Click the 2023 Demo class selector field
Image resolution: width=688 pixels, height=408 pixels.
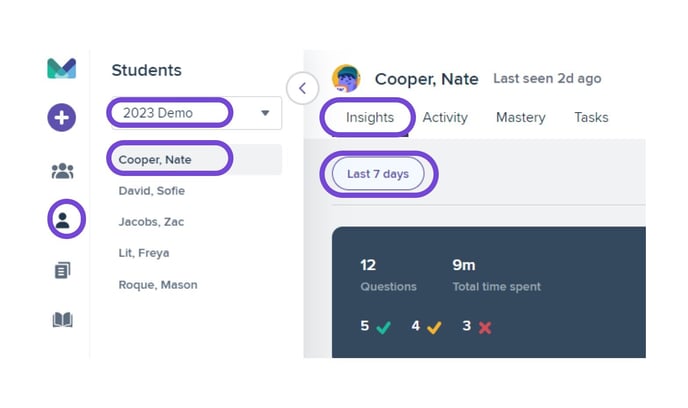[x=196, y=113]
